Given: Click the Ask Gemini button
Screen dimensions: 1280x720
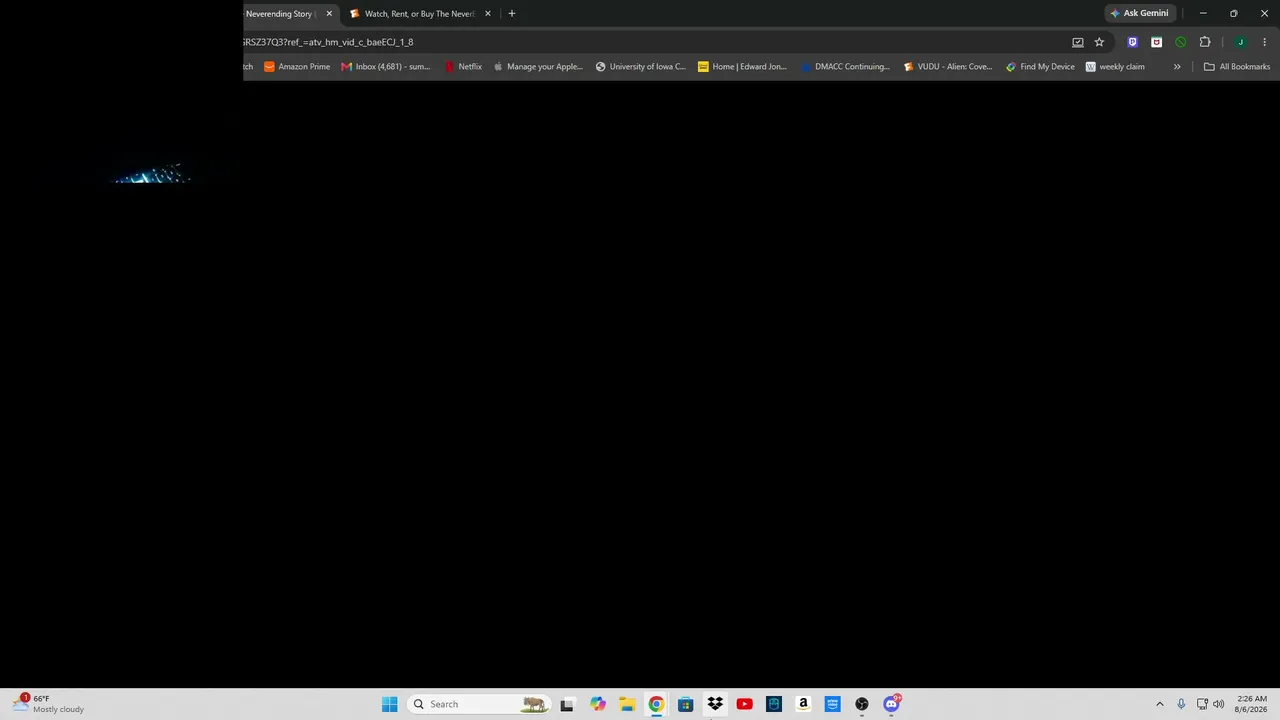Looking at the screenshot, I should pos(1138,14).
